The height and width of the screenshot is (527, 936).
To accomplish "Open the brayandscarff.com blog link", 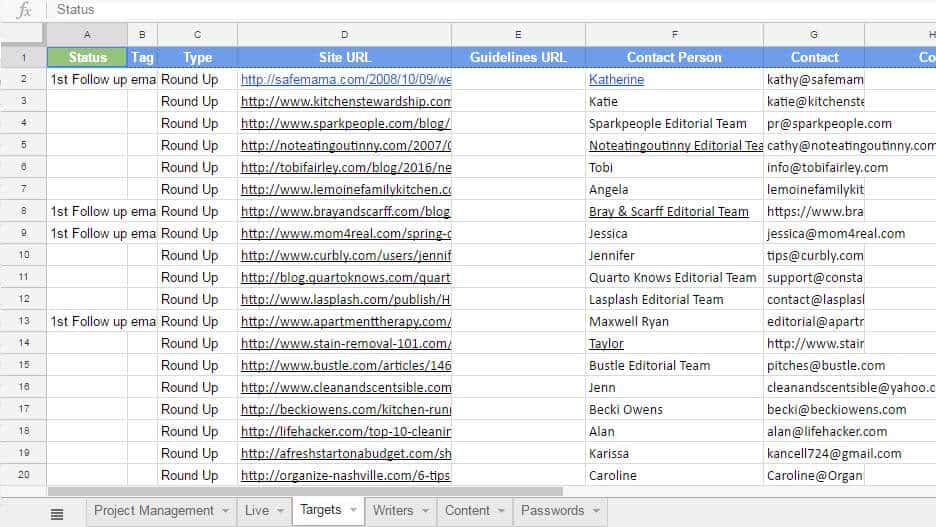I will pyautogui.click(x=346, y=211).
